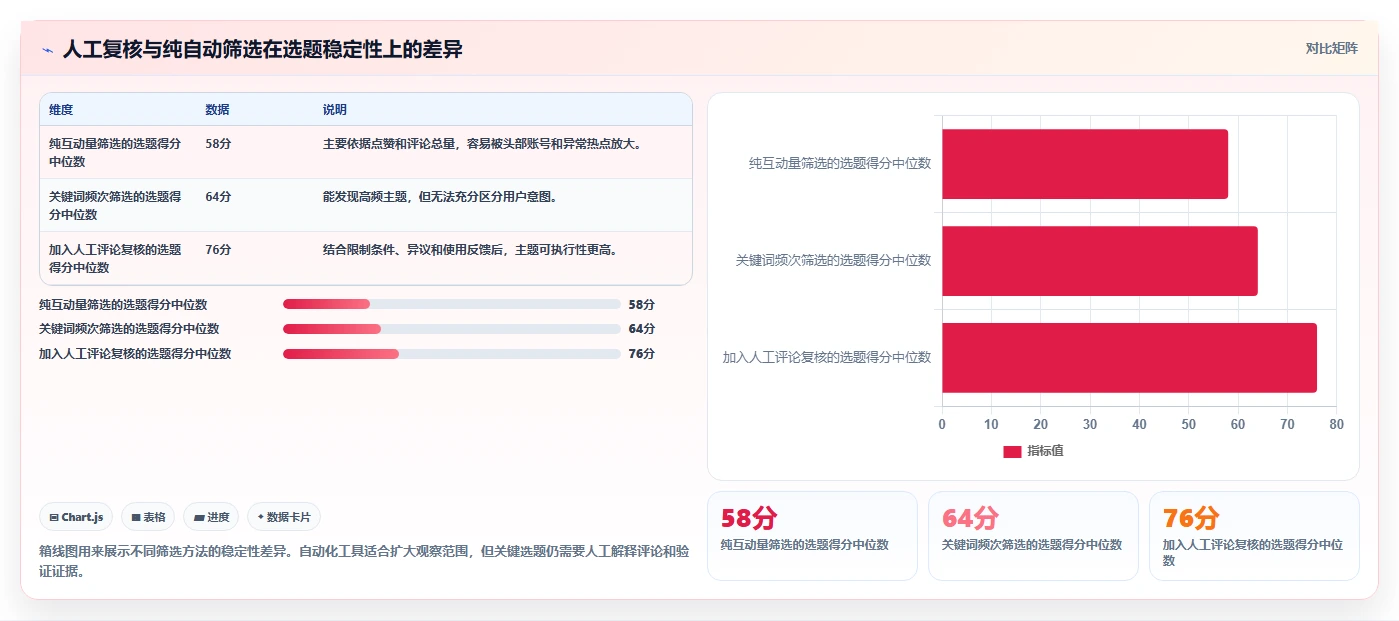
Task: Click the chart bar for 纯互动量筛选
Action: [1085, 164]
